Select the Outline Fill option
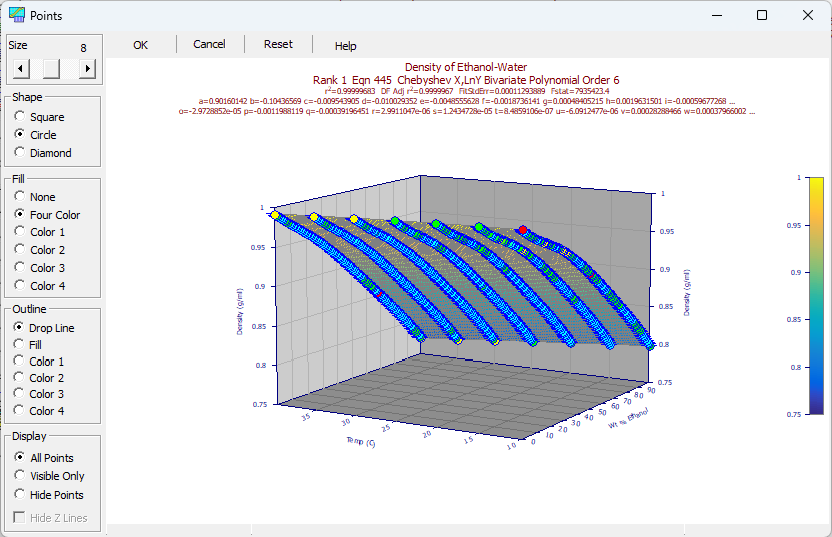 pyautogui.click(x=28, y=345)
